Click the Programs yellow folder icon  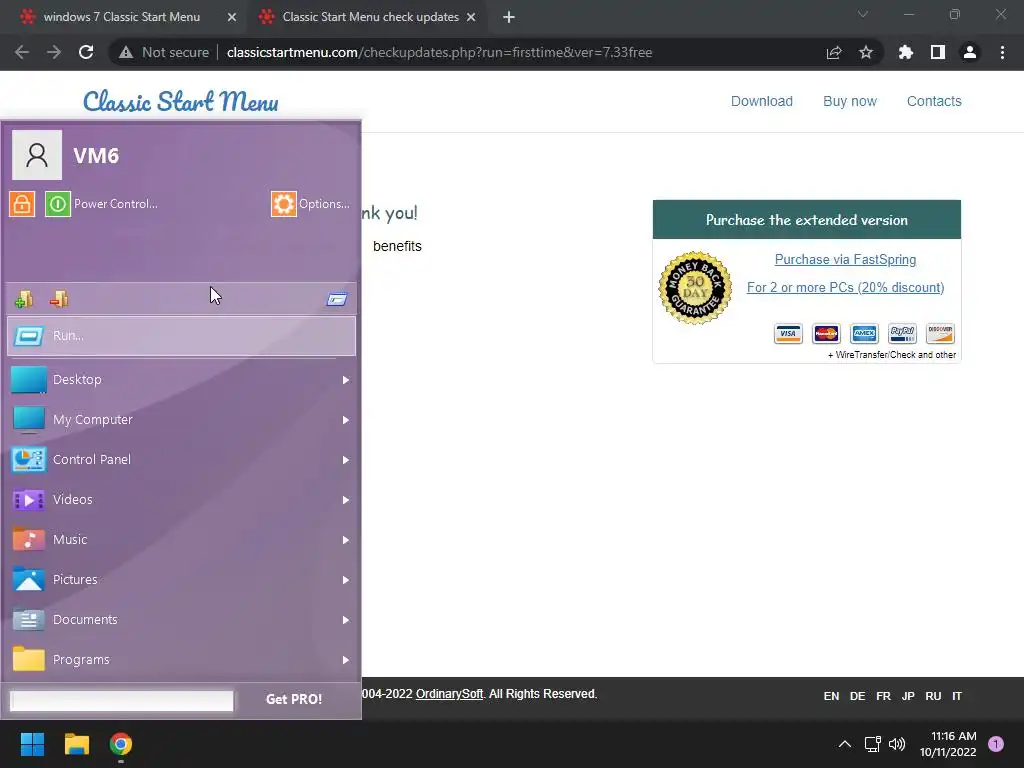coord(29,659)
